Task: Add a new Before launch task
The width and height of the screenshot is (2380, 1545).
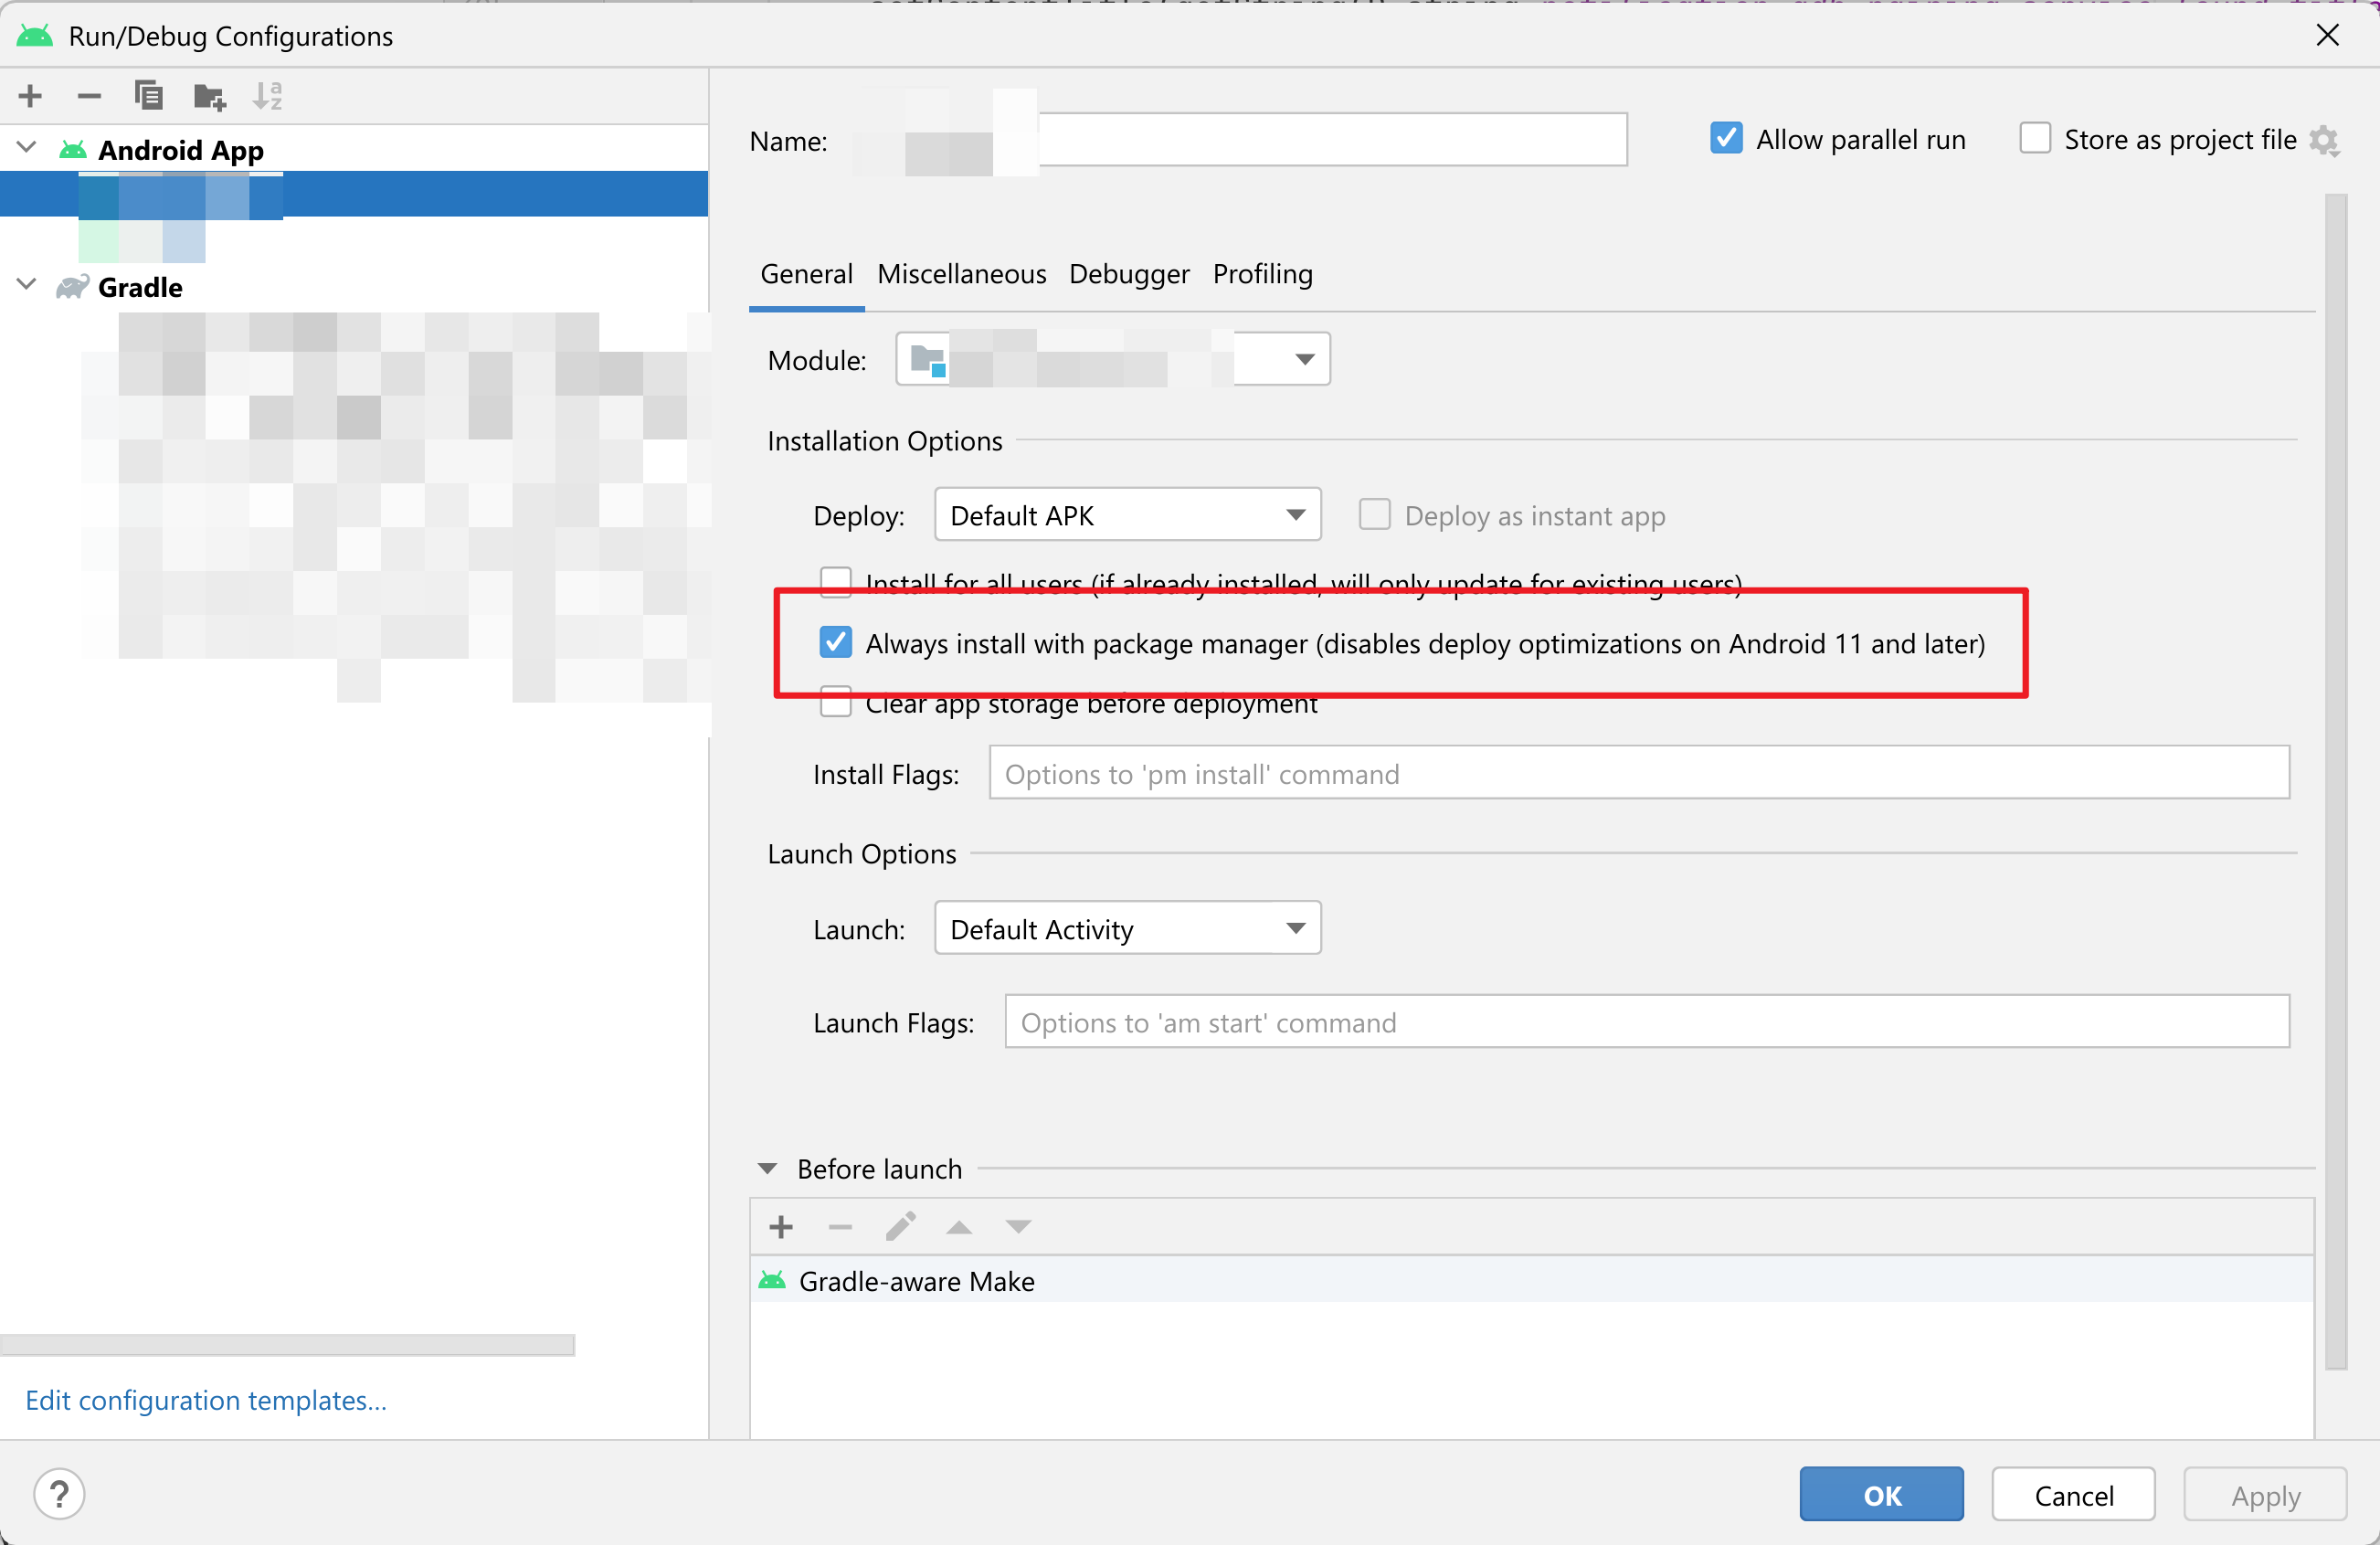Action: [x=781, y=1227]
